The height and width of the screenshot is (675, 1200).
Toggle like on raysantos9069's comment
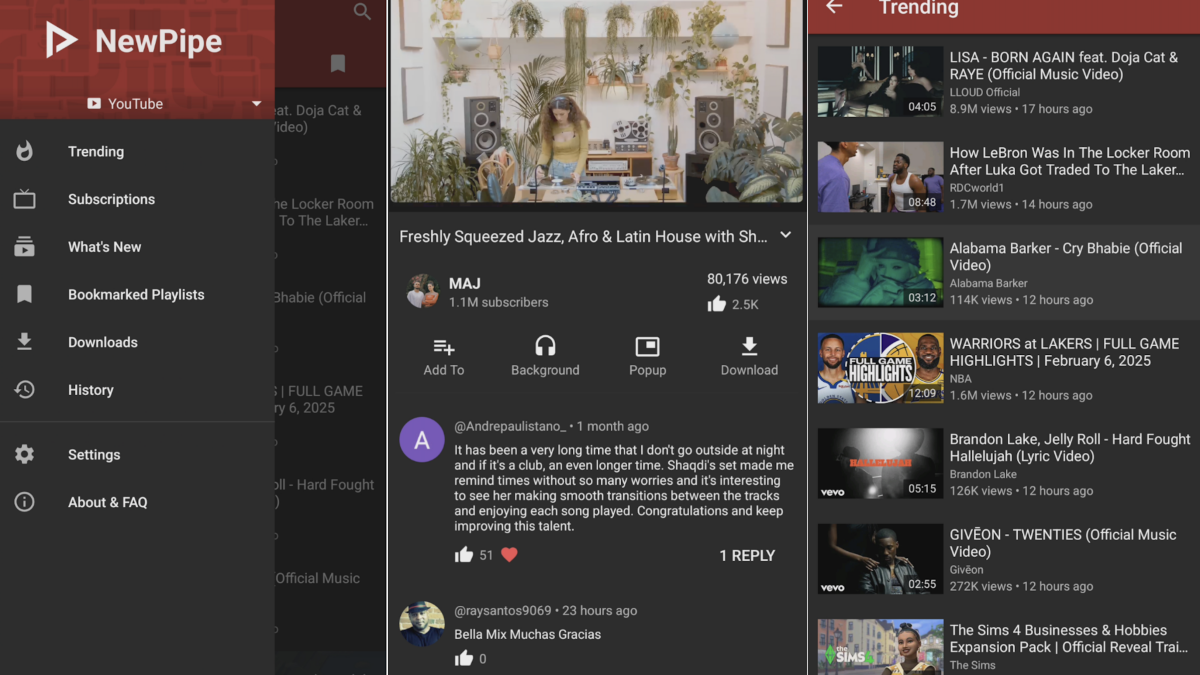pyautogui.click(x=464, y=658)
